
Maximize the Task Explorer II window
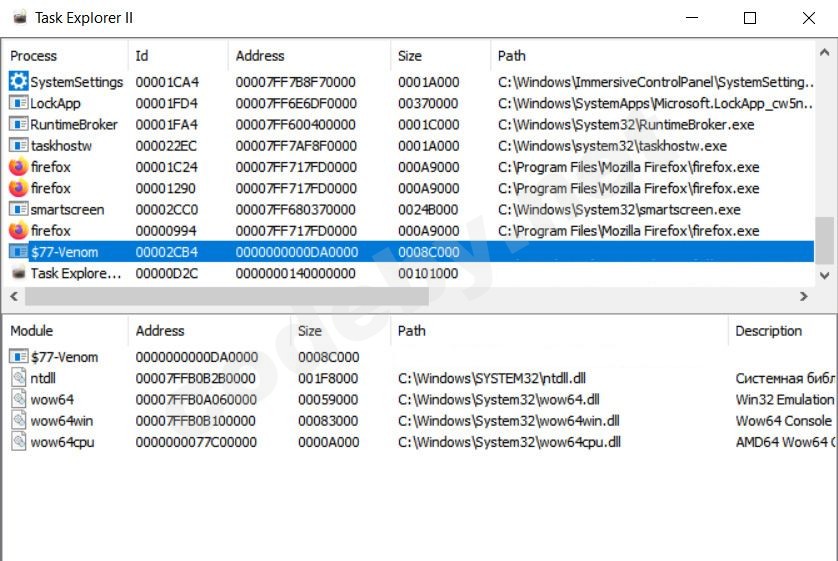click(750, 18)
